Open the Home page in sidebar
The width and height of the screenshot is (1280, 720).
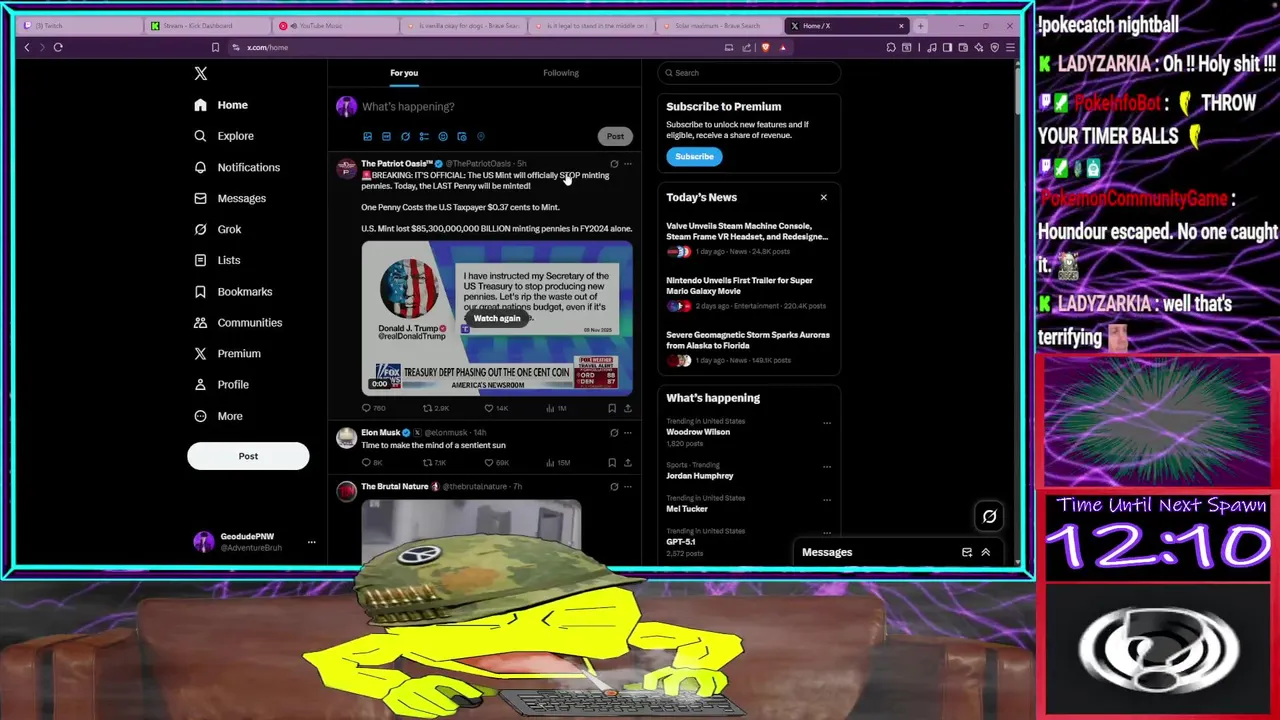pyautogui.click(x=221, y=105)
